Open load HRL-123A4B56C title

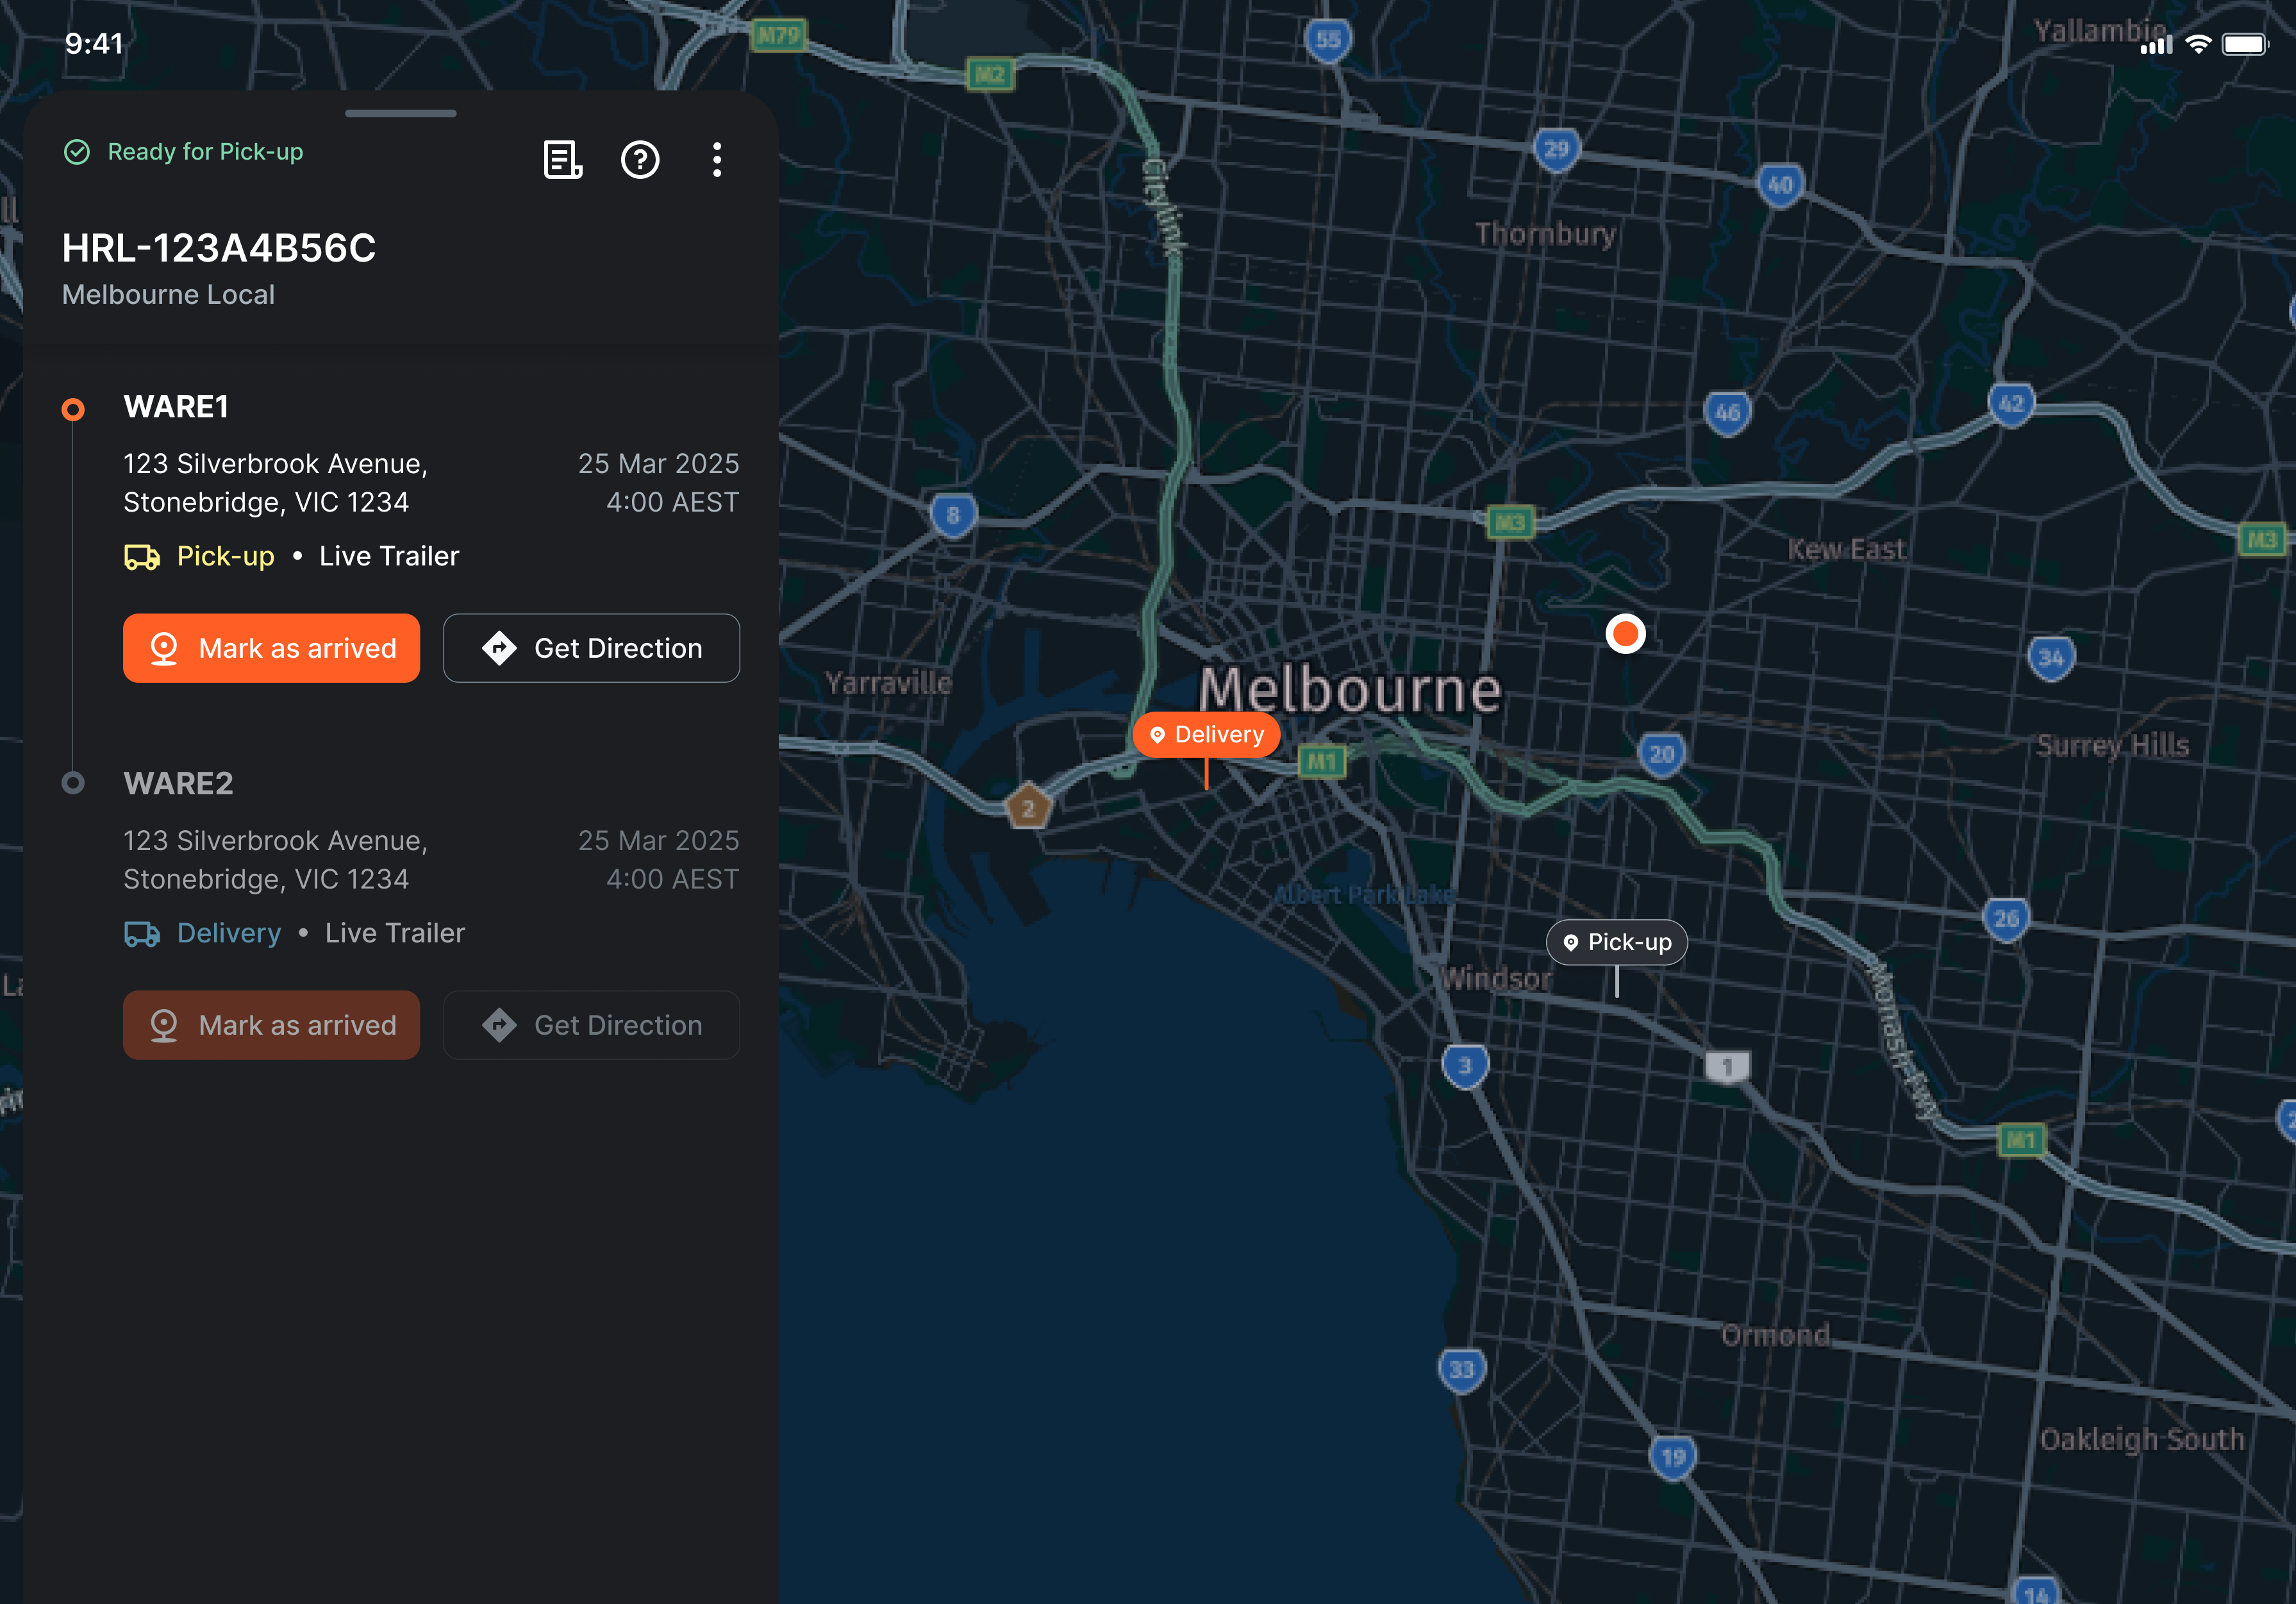coord(219,248)
